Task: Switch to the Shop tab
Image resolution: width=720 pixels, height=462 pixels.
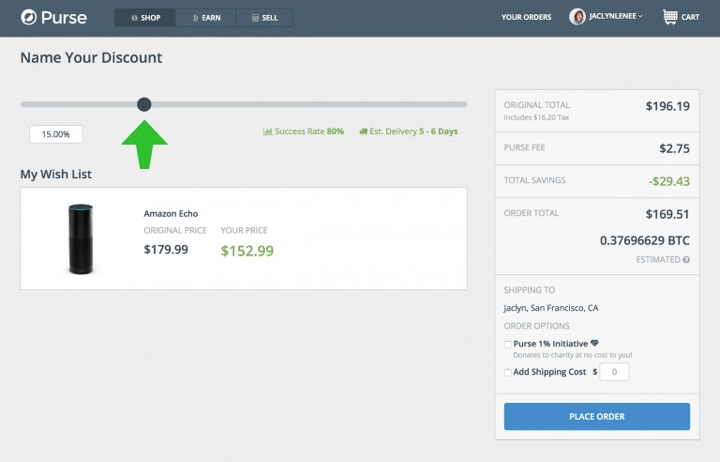Action: point(145,18)
